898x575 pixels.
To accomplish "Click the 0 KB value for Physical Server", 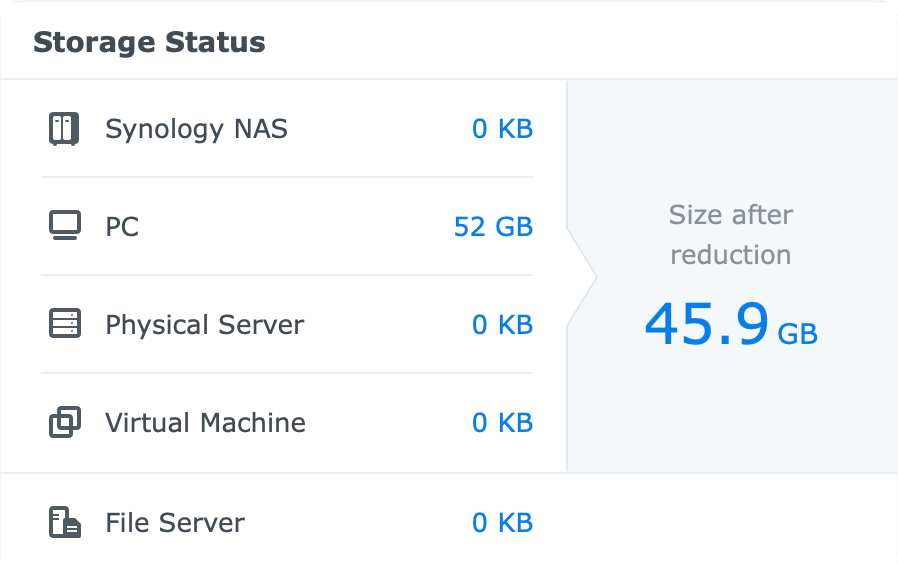I will 502,325.
